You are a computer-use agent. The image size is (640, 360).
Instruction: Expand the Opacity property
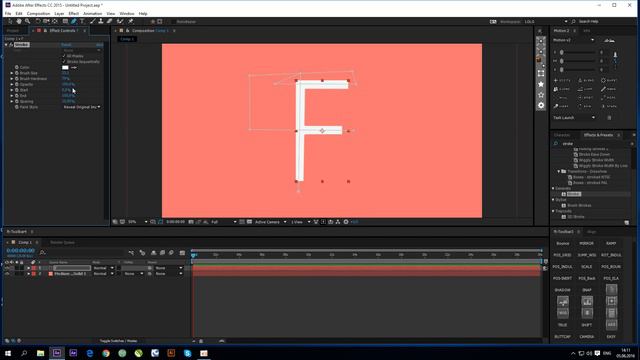click(x=12, y=84)
